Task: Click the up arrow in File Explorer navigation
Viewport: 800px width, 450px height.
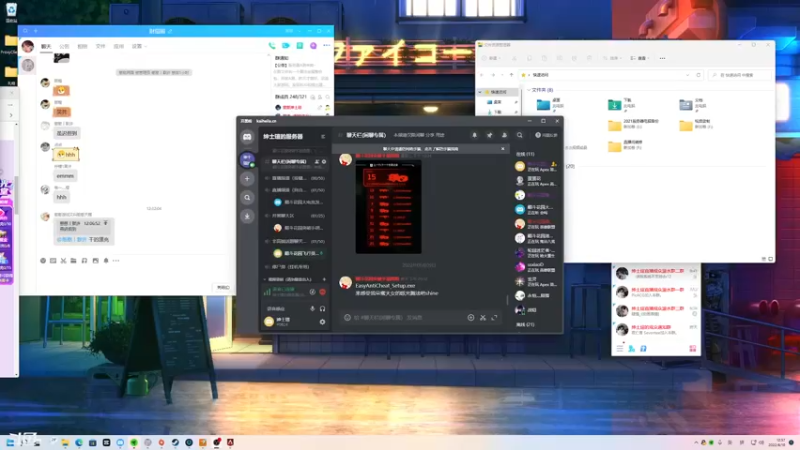Action: 512,75
